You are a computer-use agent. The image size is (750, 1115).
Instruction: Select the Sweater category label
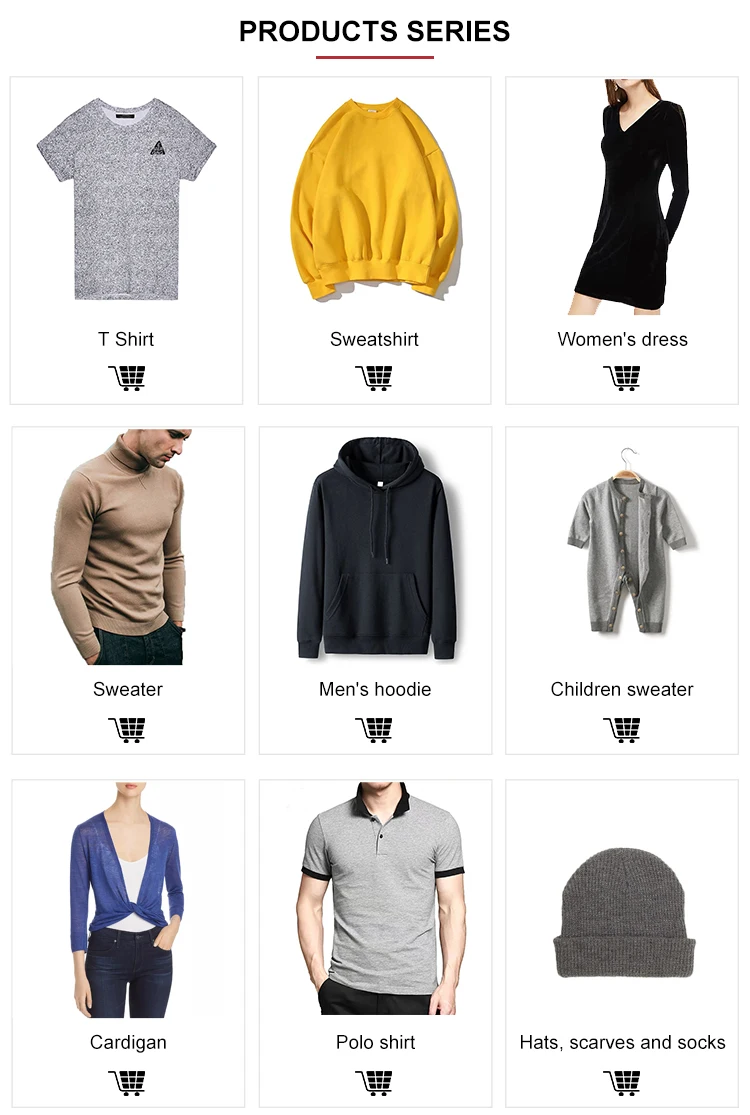128,690
